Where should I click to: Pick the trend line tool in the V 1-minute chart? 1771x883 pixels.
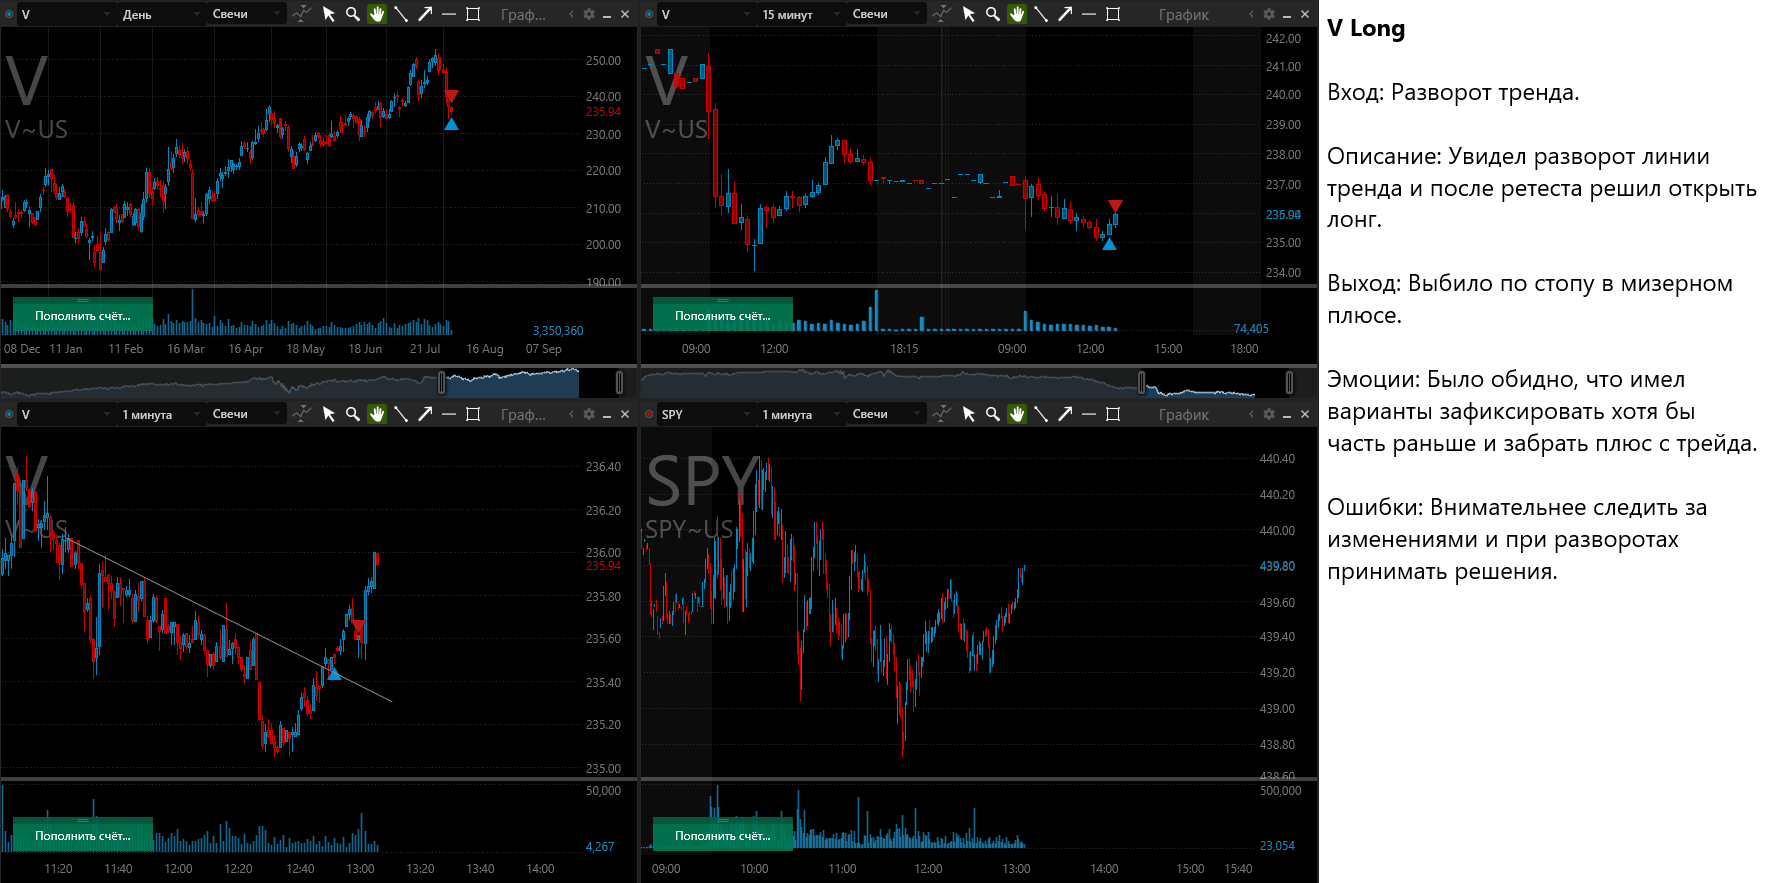pos(401,414)
